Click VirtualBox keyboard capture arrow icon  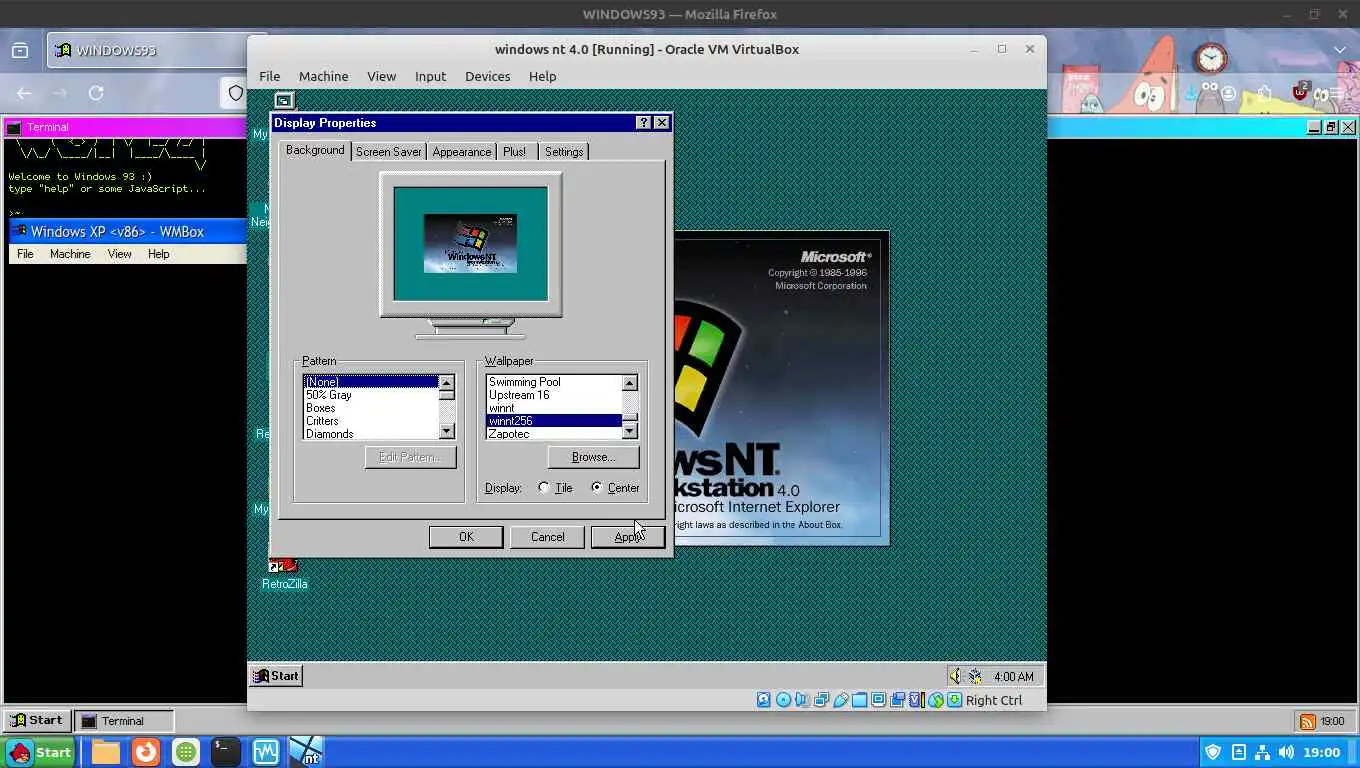click(954, 700)
